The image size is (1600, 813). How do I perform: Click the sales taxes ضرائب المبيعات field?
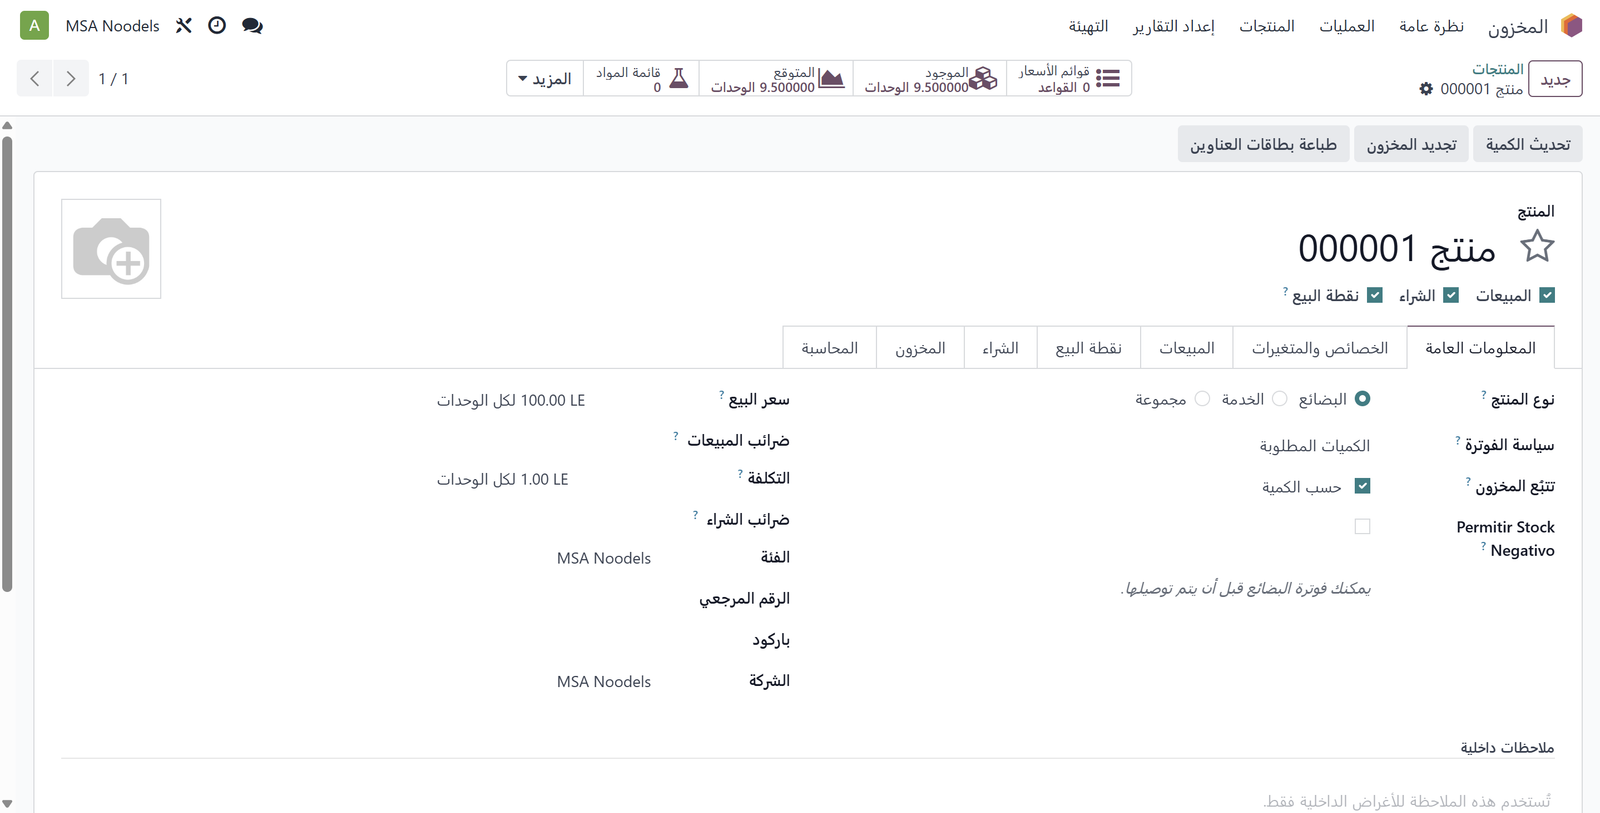(544, 440)
